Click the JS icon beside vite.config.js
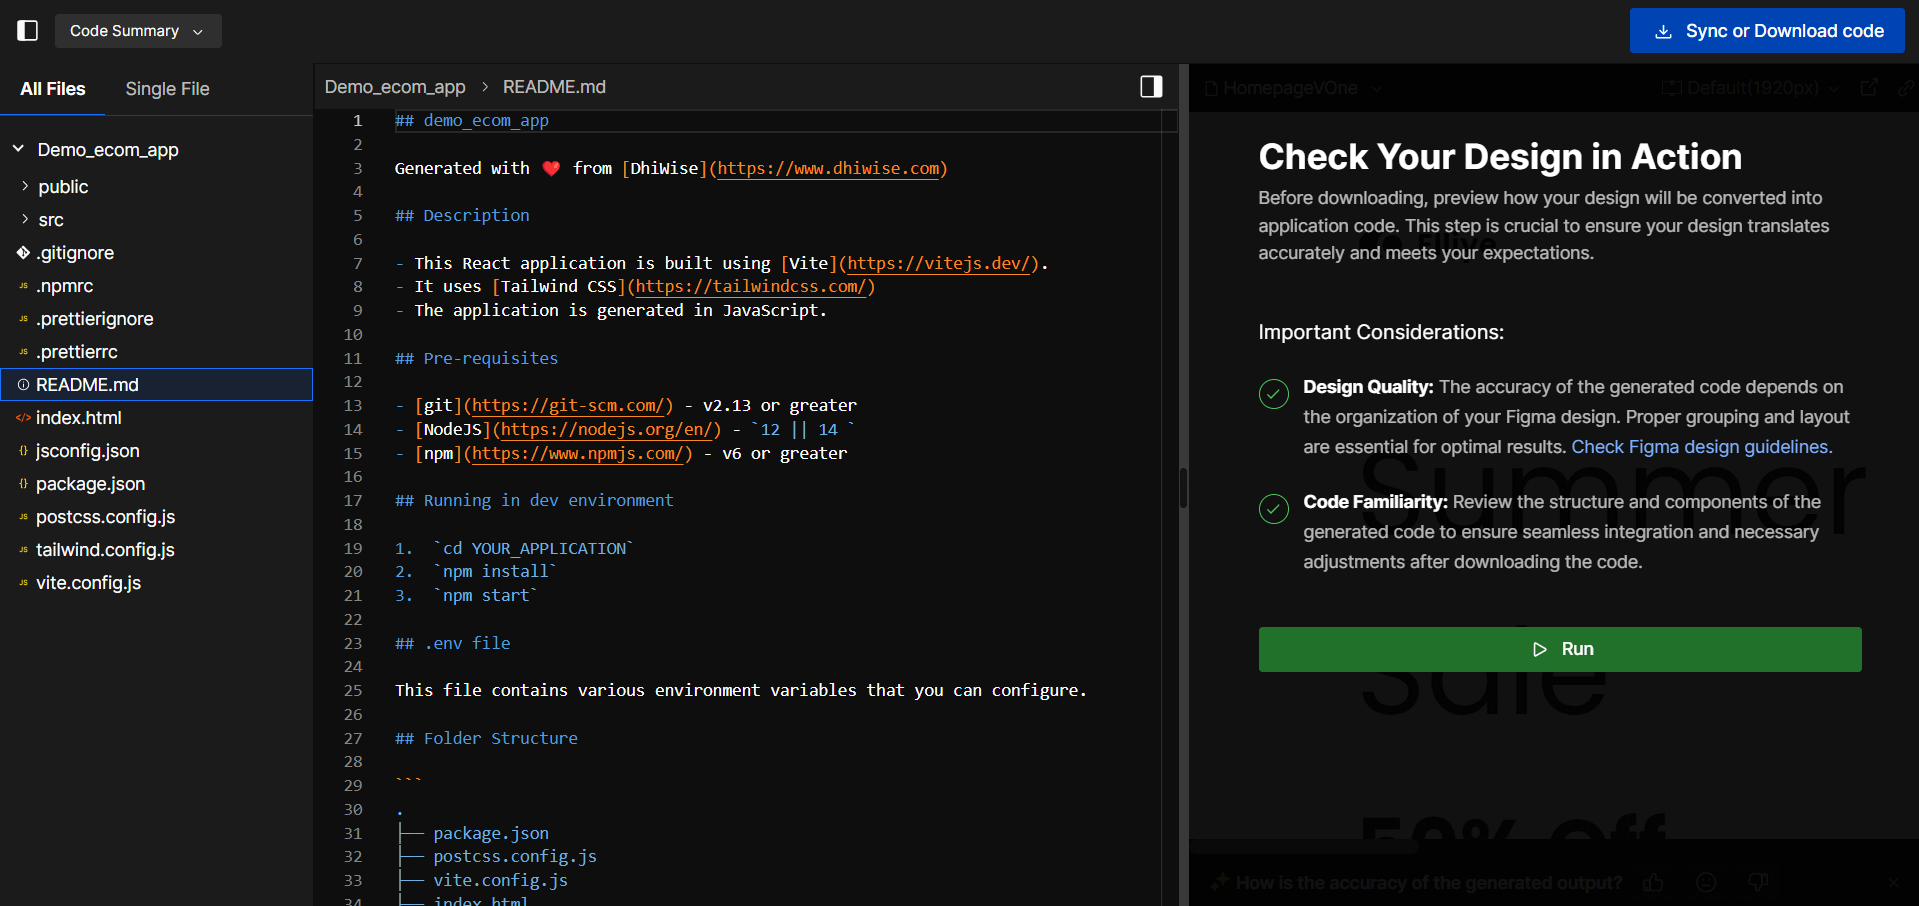The width and height of the screenshot is (1919, 906). [23, 583]
